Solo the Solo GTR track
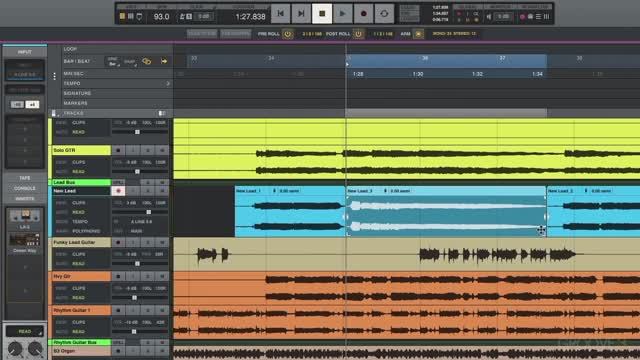Viewport: 640px width, 360px height. 148,150
